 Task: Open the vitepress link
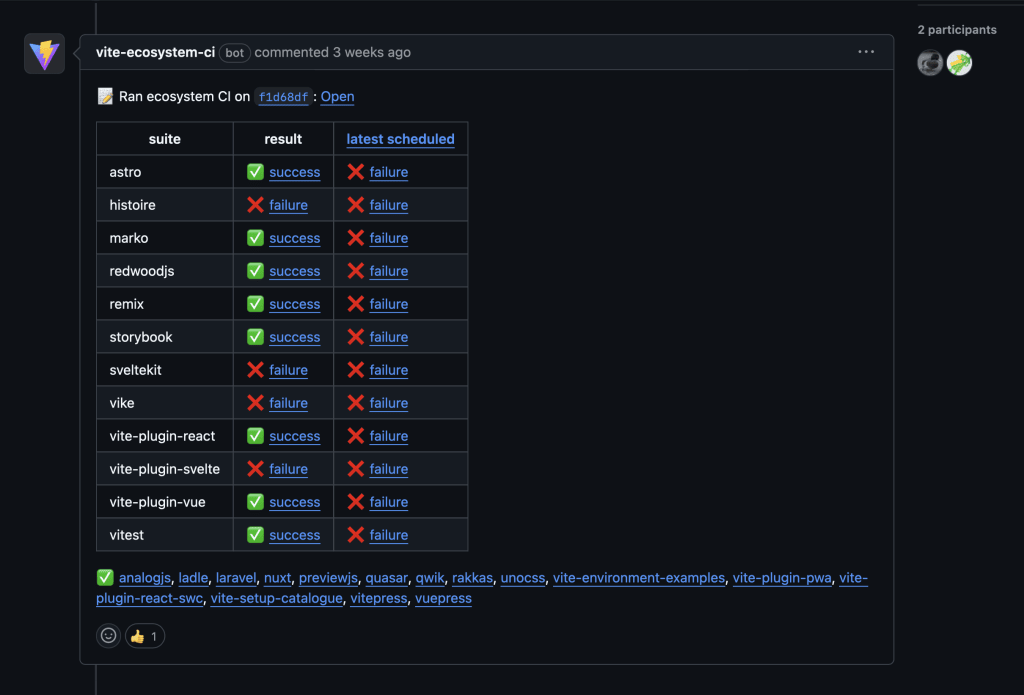click(378, 598)
